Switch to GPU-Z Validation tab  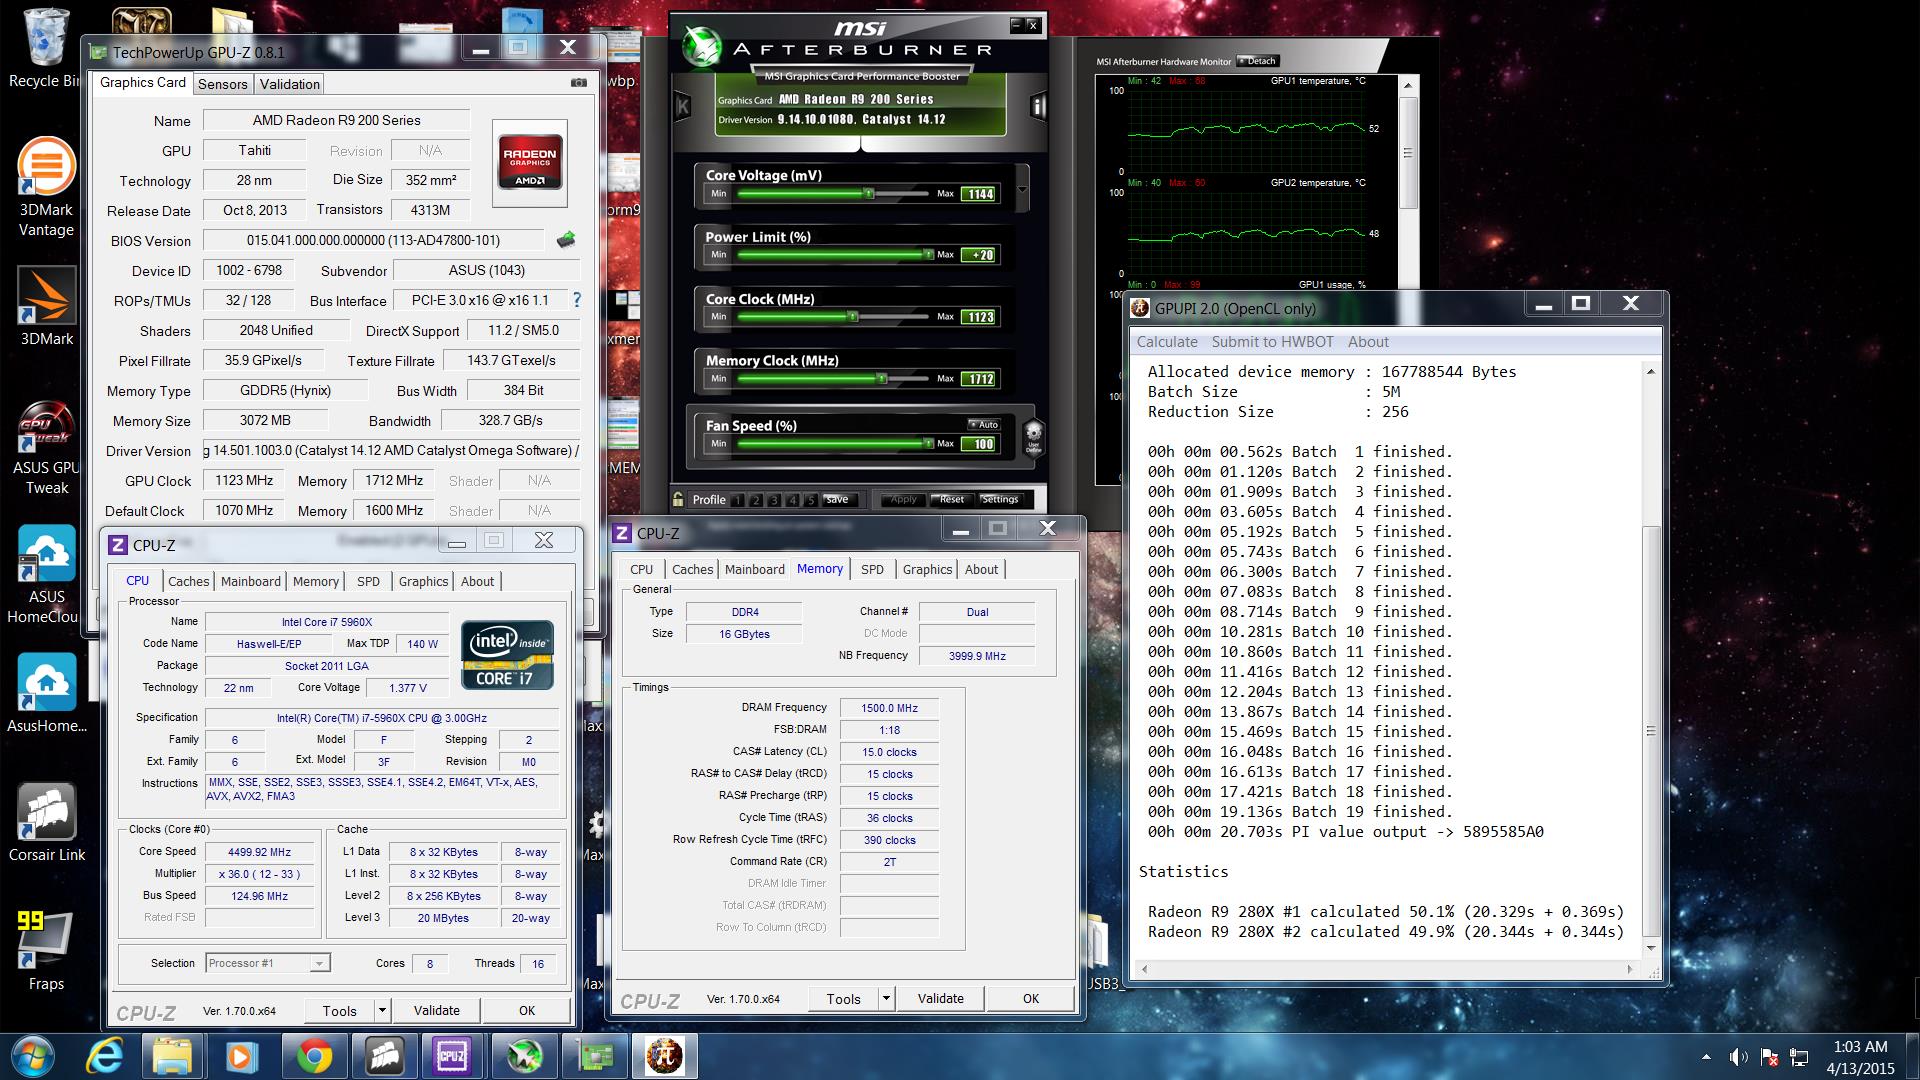[x=290, y=84]
